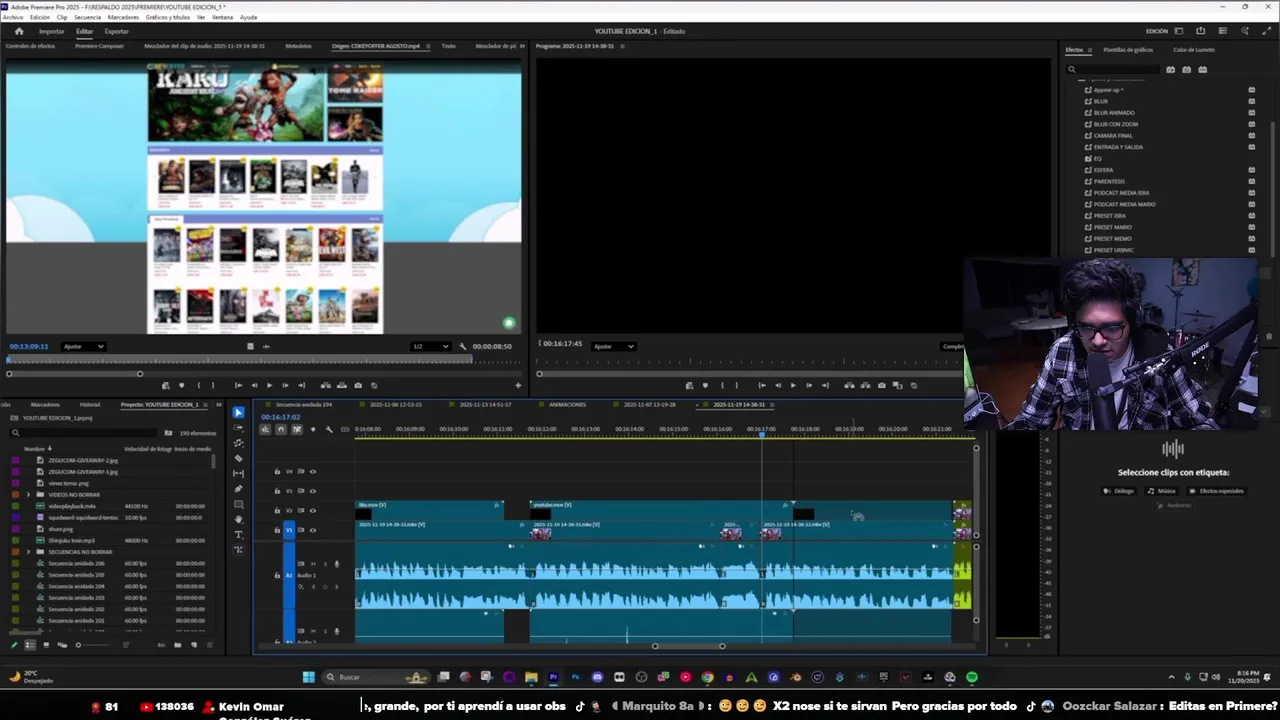Open the Secuencia menu
1280x720 pixels.
(87, 17)
